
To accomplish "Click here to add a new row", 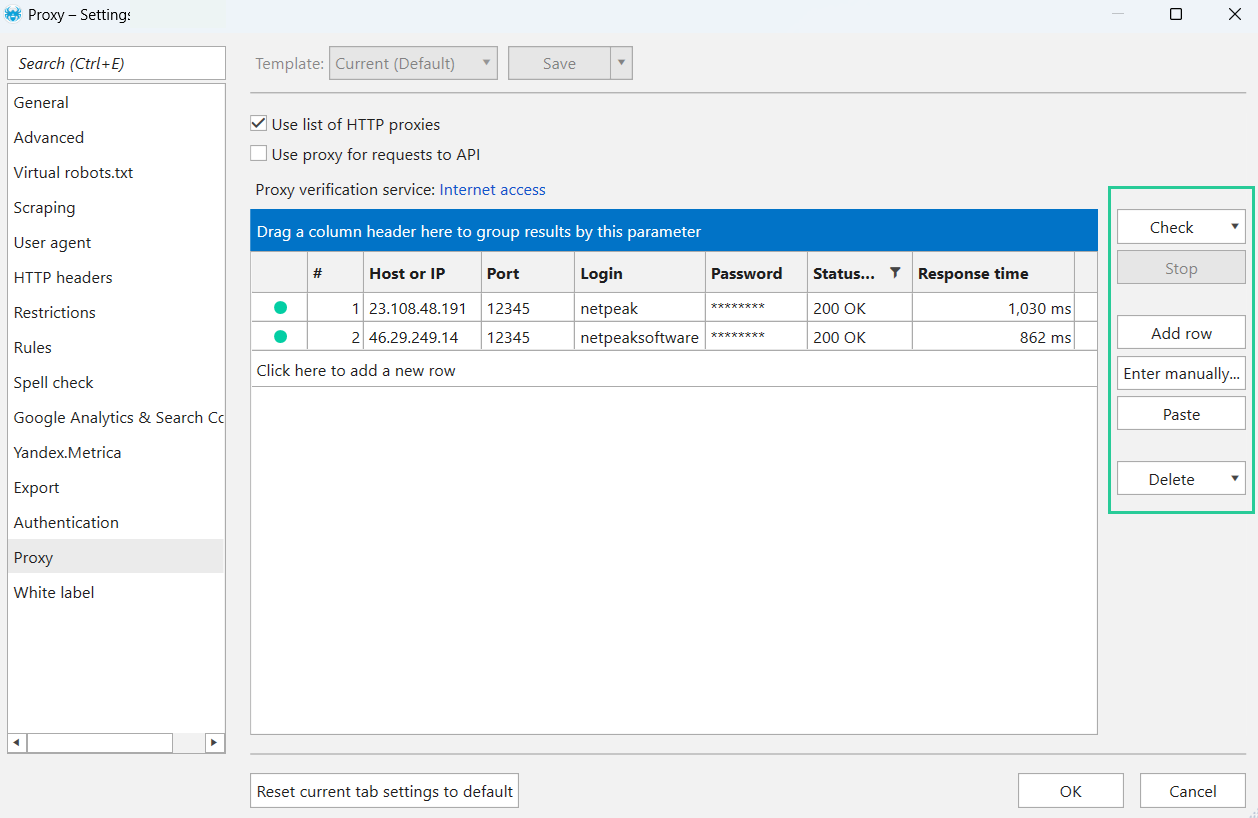I will tap(674, 370).
